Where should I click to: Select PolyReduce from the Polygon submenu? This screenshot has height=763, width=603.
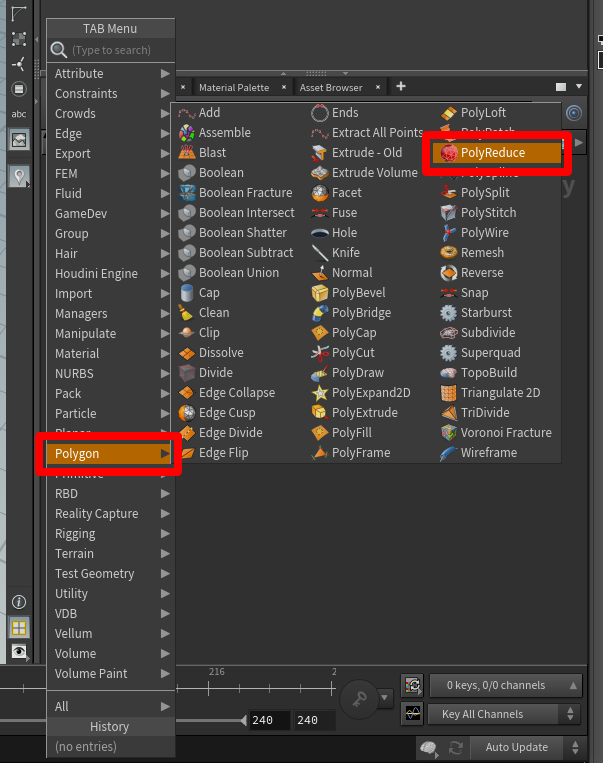click(x=492, y=153)
